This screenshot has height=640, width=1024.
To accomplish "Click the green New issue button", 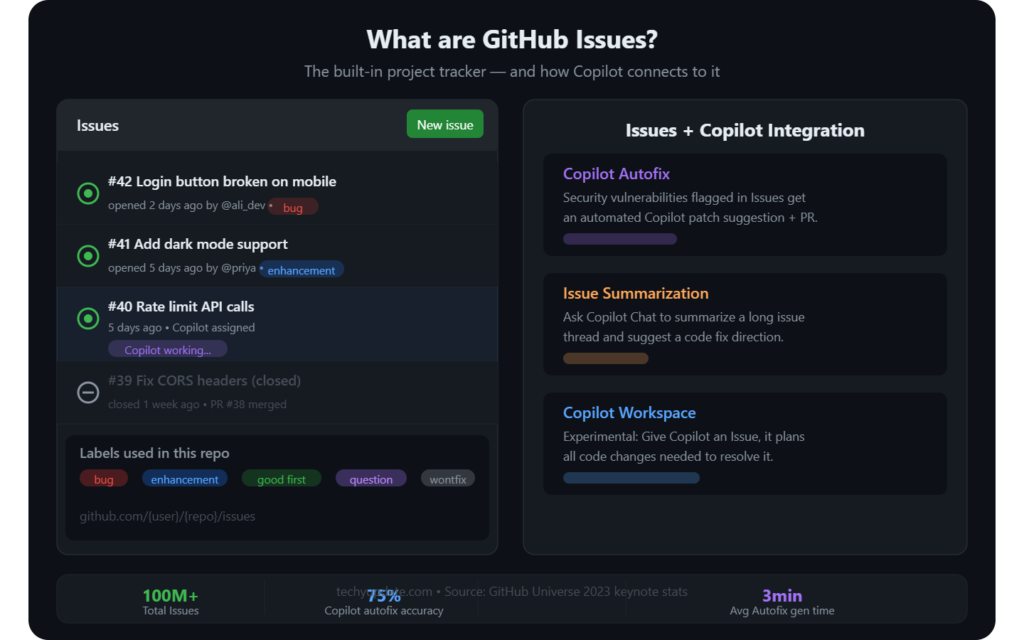I will [445, 124].
